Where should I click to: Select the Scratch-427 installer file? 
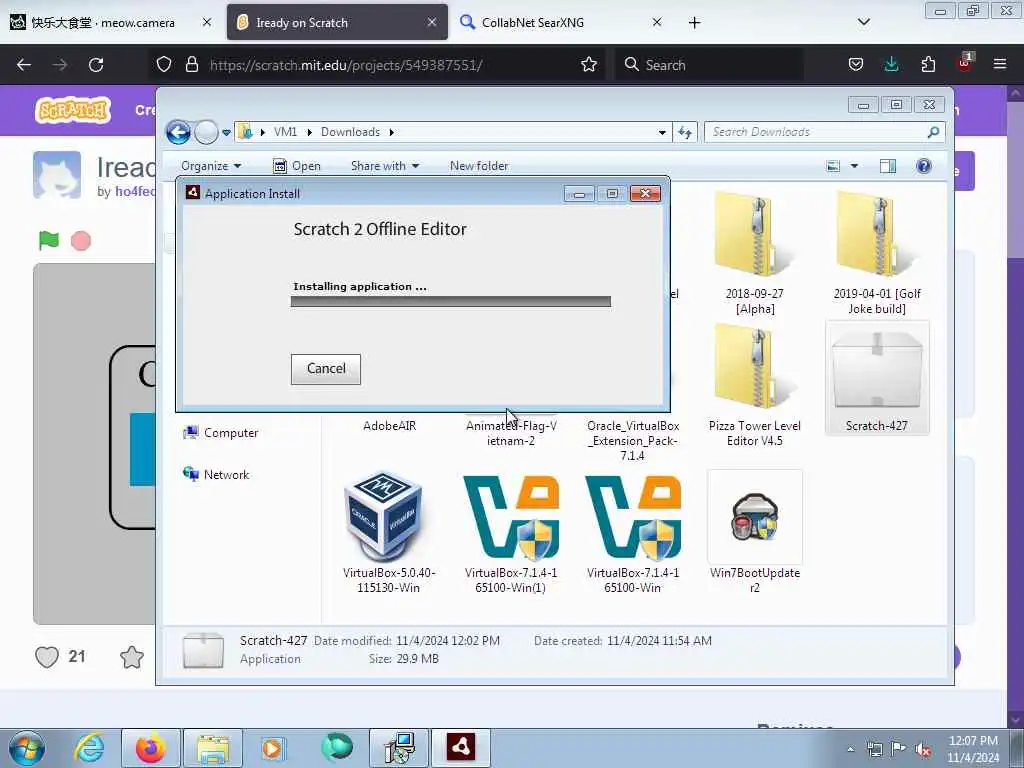pos(876,378)
